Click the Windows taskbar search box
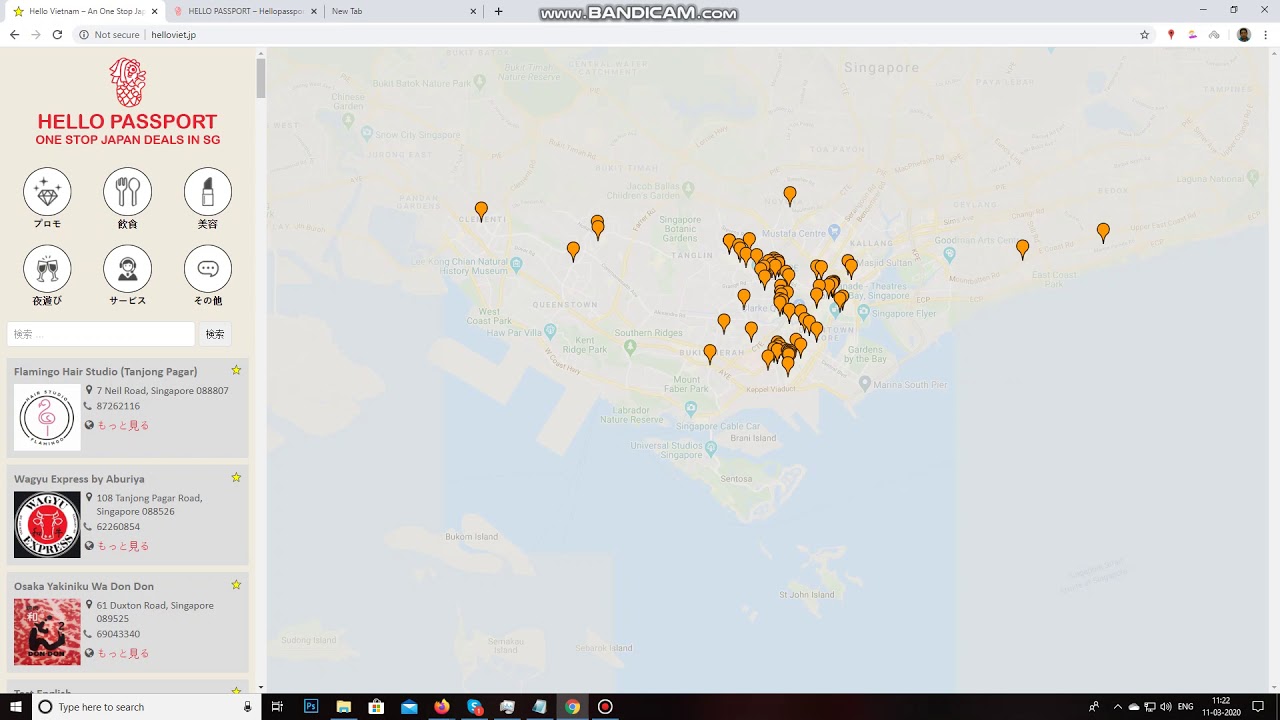The image size is (1280, 720). [x=146, y=706]
